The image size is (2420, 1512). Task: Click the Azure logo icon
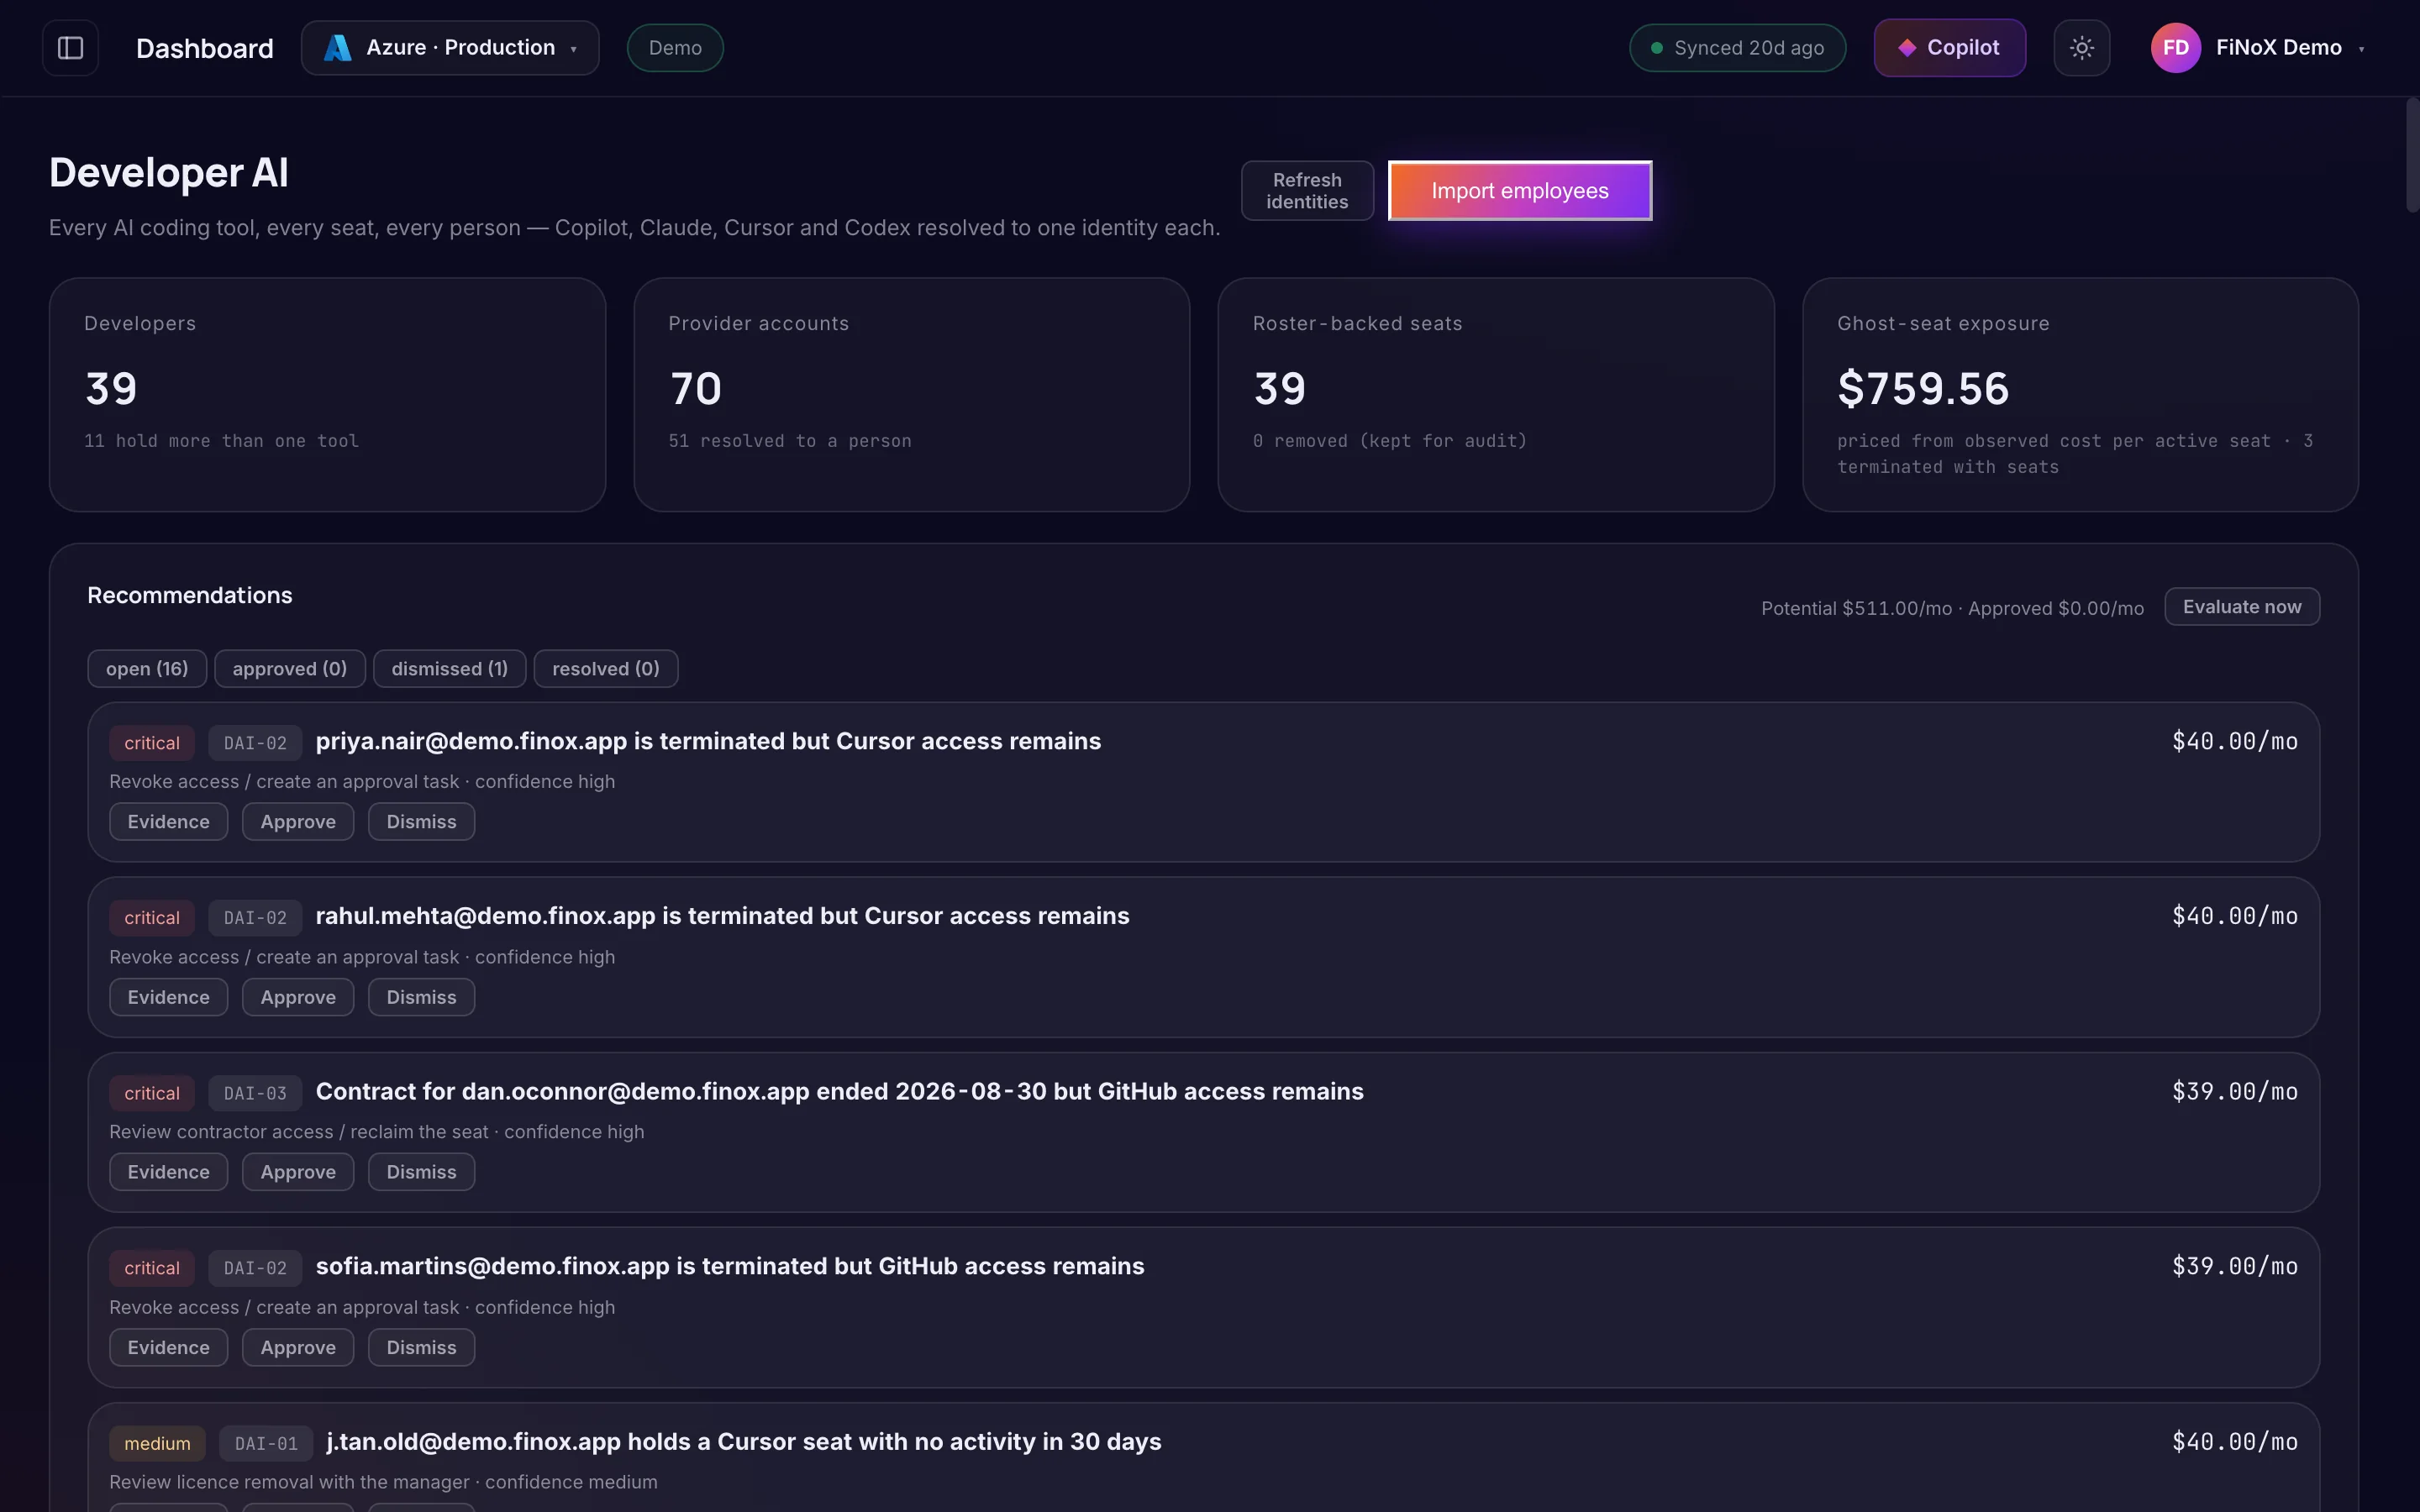click(337, 48)
